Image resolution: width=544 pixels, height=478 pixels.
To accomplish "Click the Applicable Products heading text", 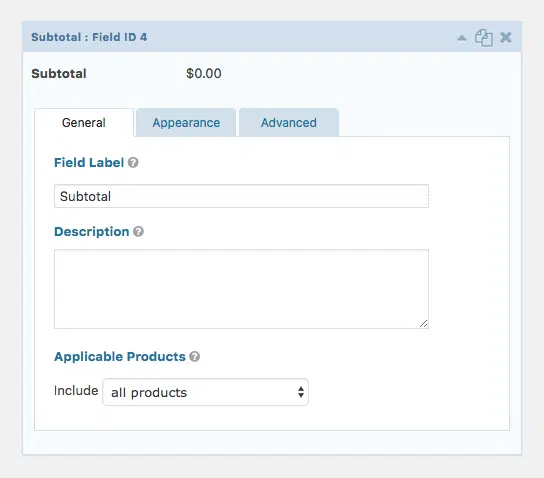I will click(120, 357).
